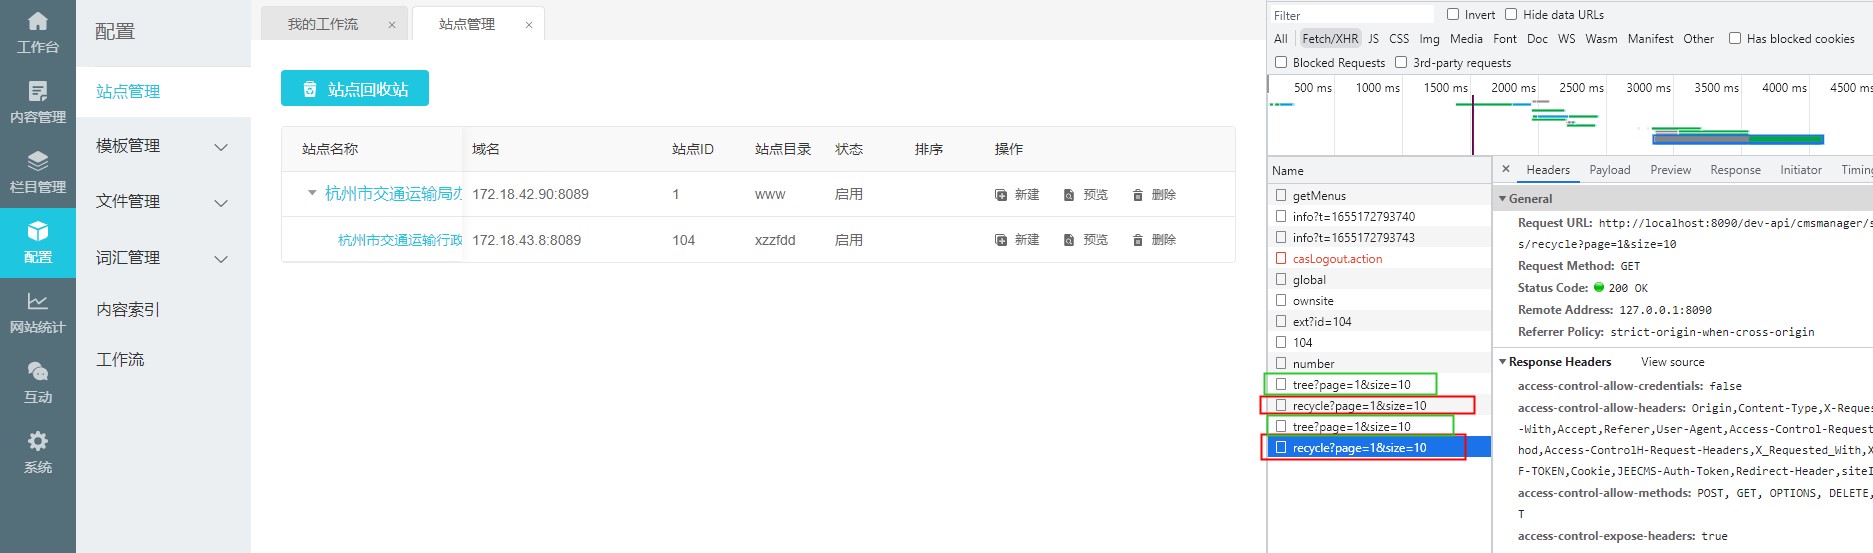1873x553 pixels.
Task: Enable 3rd-party requests checkbox
Action: tap(1401, 62)
